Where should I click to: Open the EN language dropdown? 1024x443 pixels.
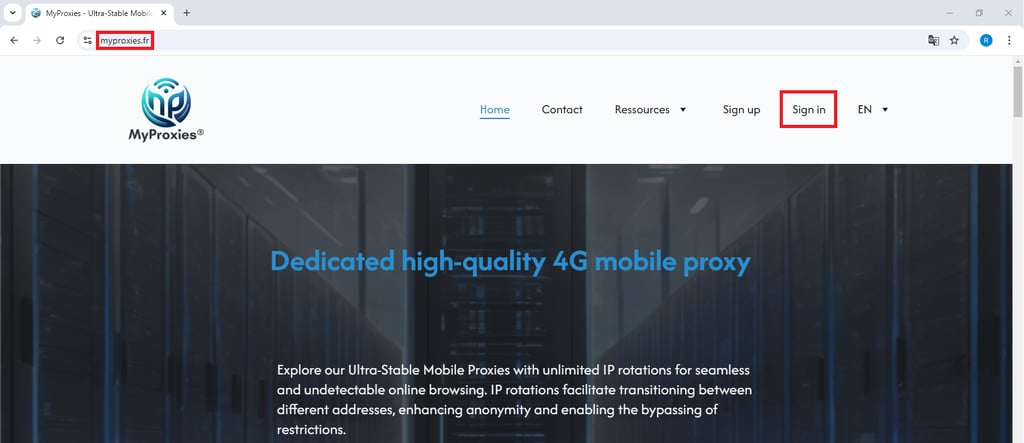(873, 109)
